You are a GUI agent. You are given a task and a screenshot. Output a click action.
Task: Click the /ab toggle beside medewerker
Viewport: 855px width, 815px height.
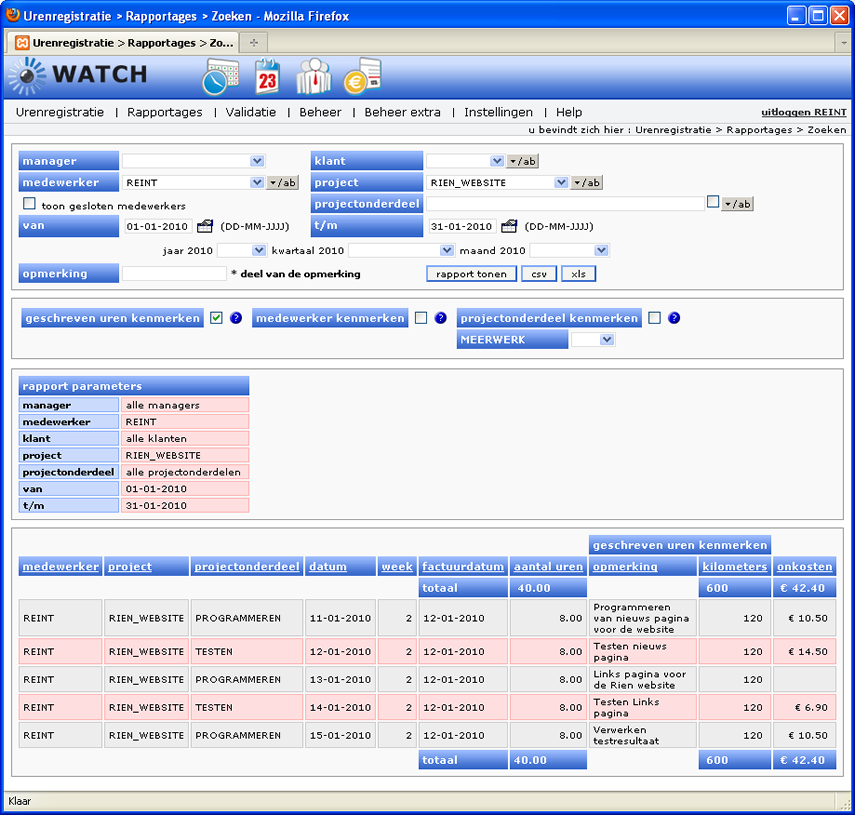[x=282, y=183]
